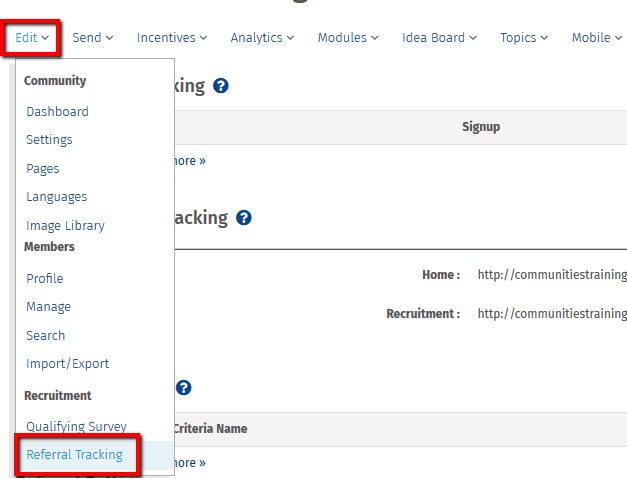This screenshot has width=627, height=479.
Task: Click help icon beside 'acking' heading
Action: tap(244, 218)
